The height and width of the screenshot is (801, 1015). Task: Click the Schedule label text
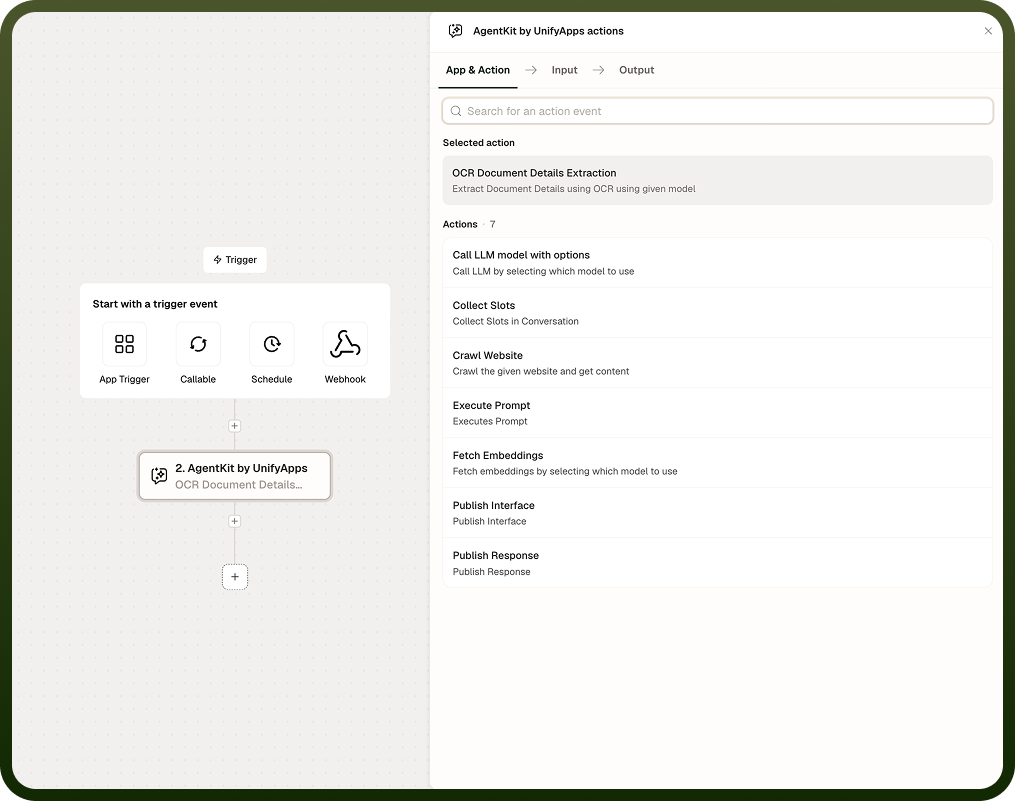(272, 379)
